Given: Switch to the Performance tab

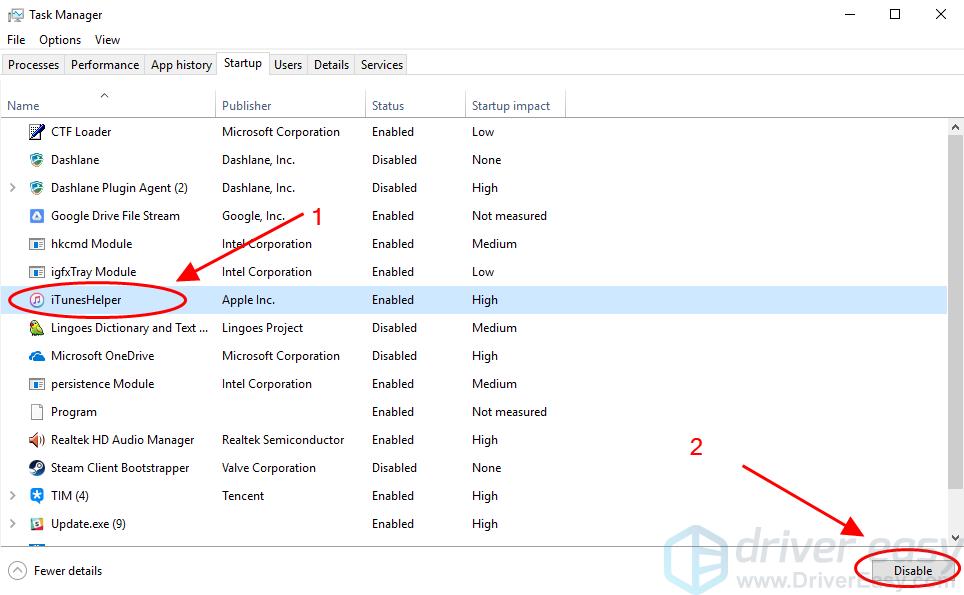Looking at the screenshot, I should click(104, 64).
